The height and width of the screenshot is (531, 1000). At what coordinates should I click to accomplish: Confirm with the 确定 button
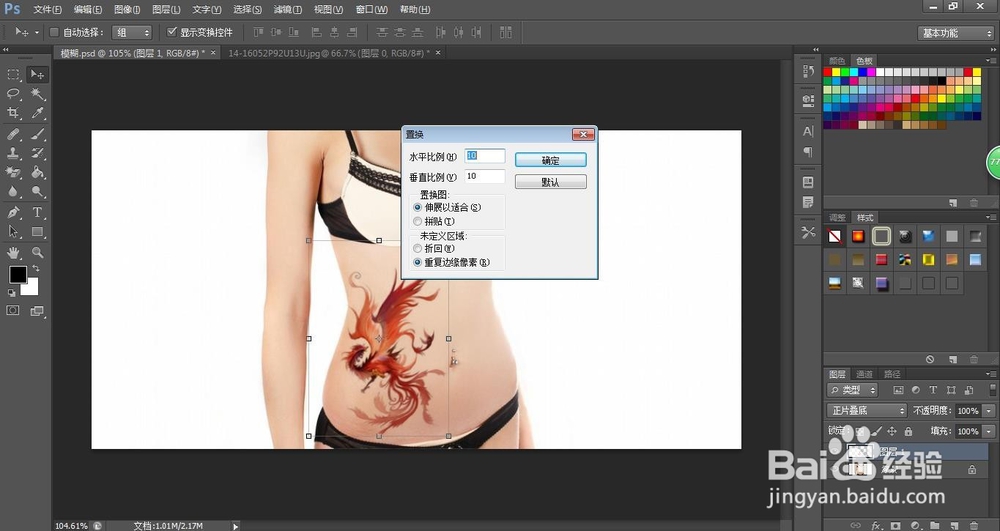tap(550, 161)
